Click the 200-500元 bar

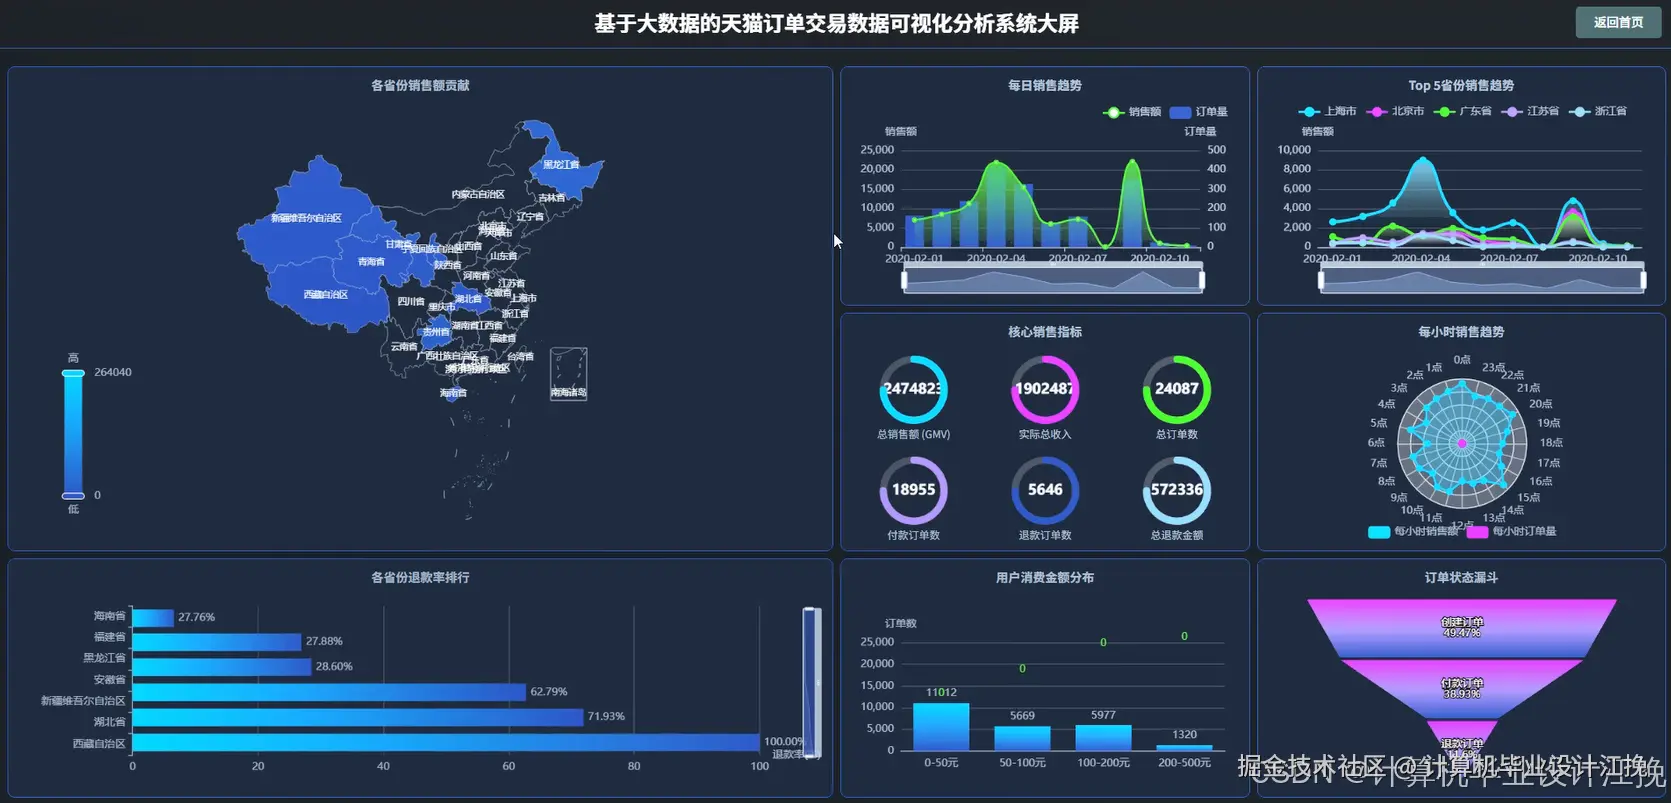coord(1184,748)
